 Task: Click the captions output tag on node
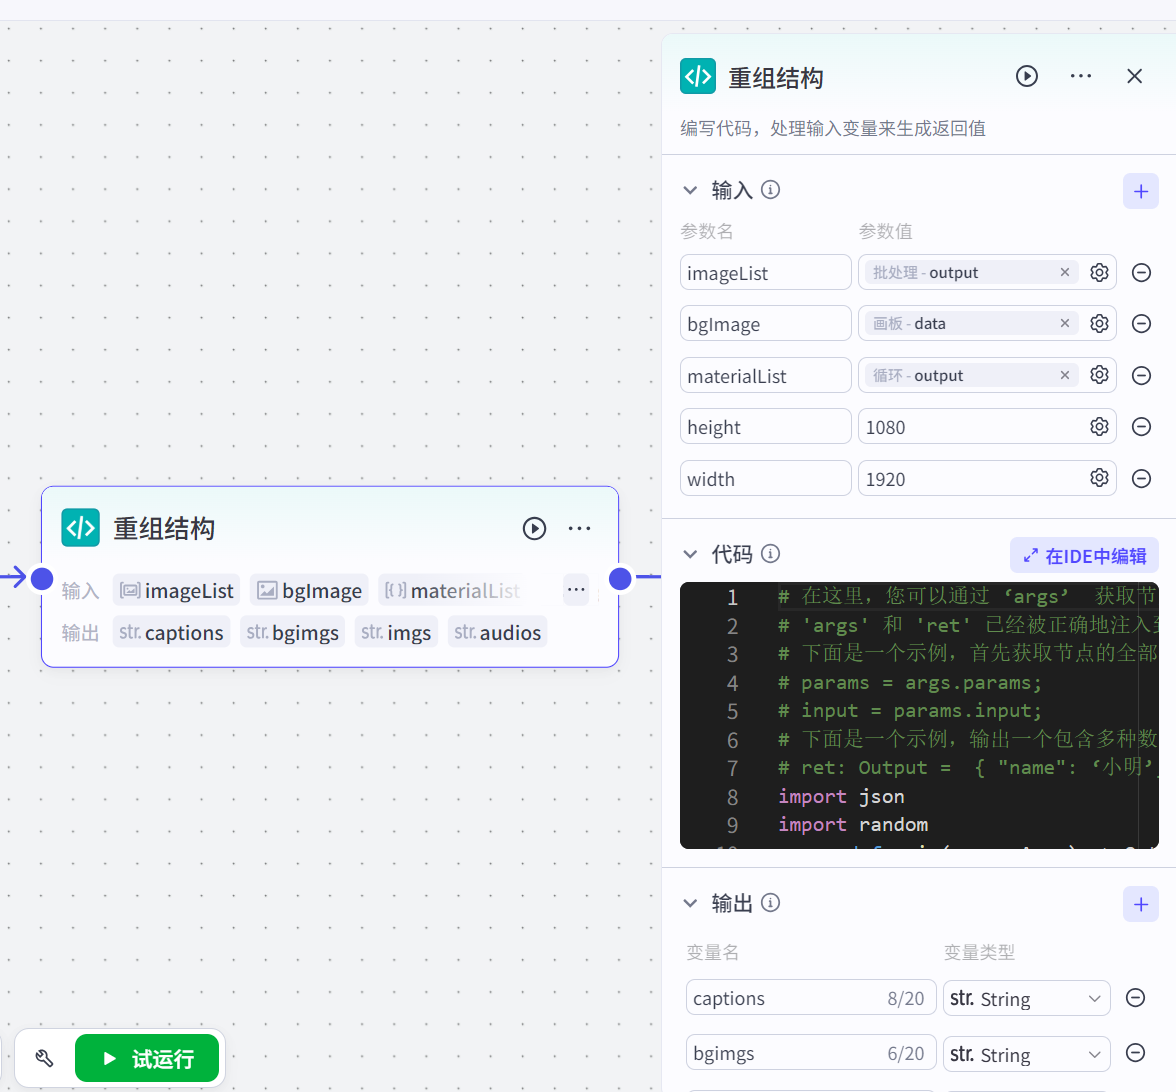(x=171, y=632)
